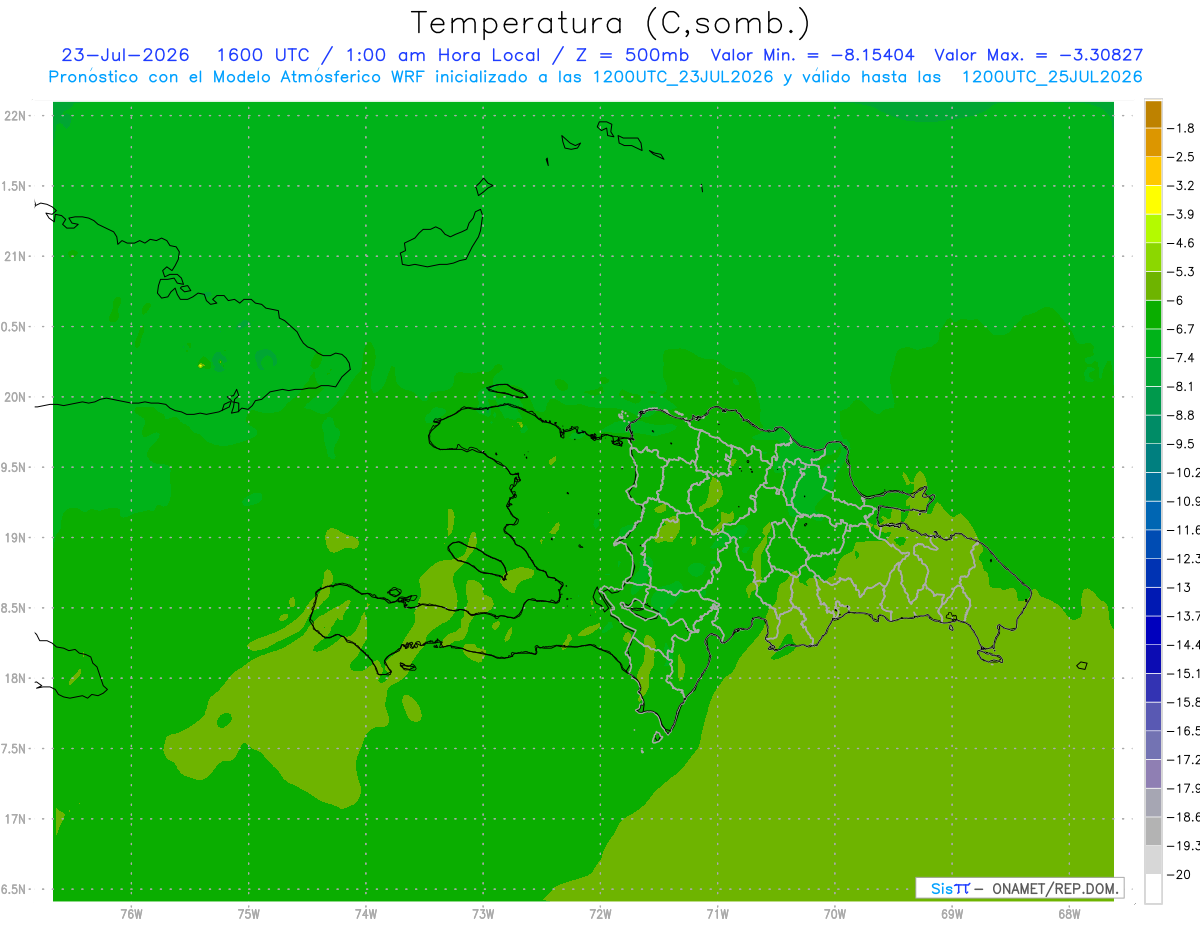Viewport: 1200px width, 927px height.
Task: Click "Valor Max. = -3.30827" value
Action: tap(1038, 56)
